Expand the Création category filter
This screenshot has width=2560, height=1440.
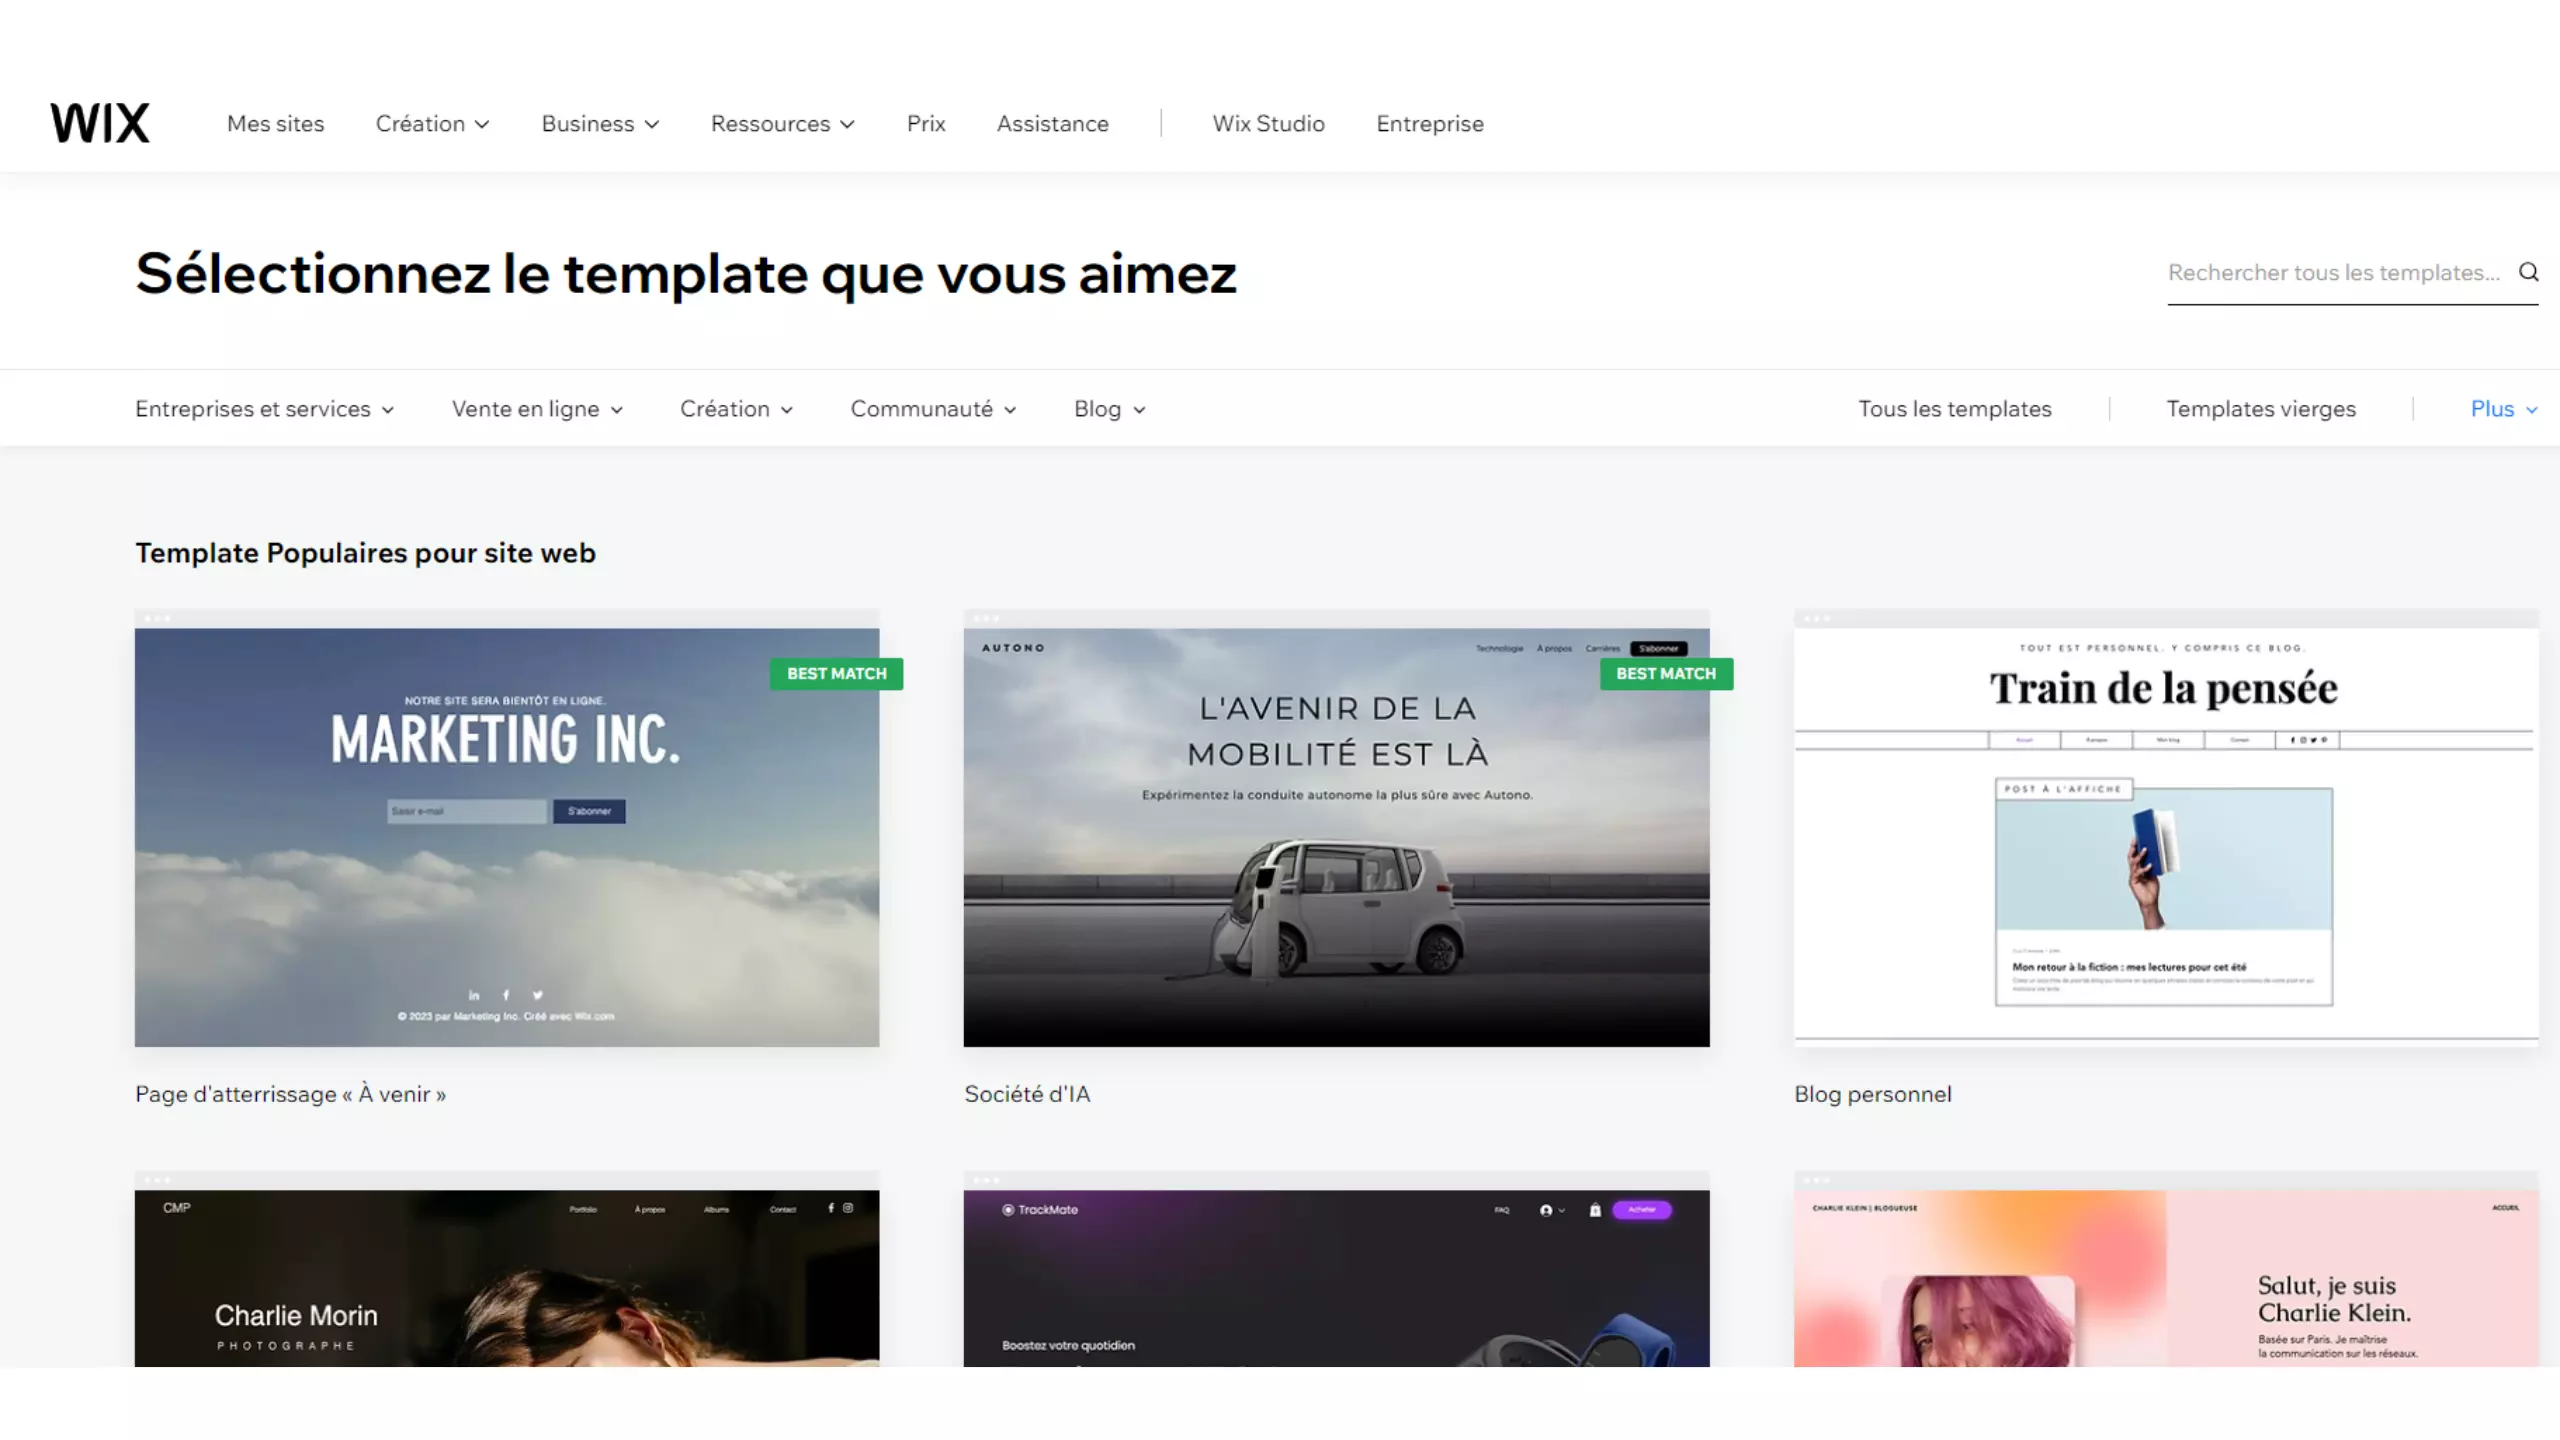[x=737, y=409]
